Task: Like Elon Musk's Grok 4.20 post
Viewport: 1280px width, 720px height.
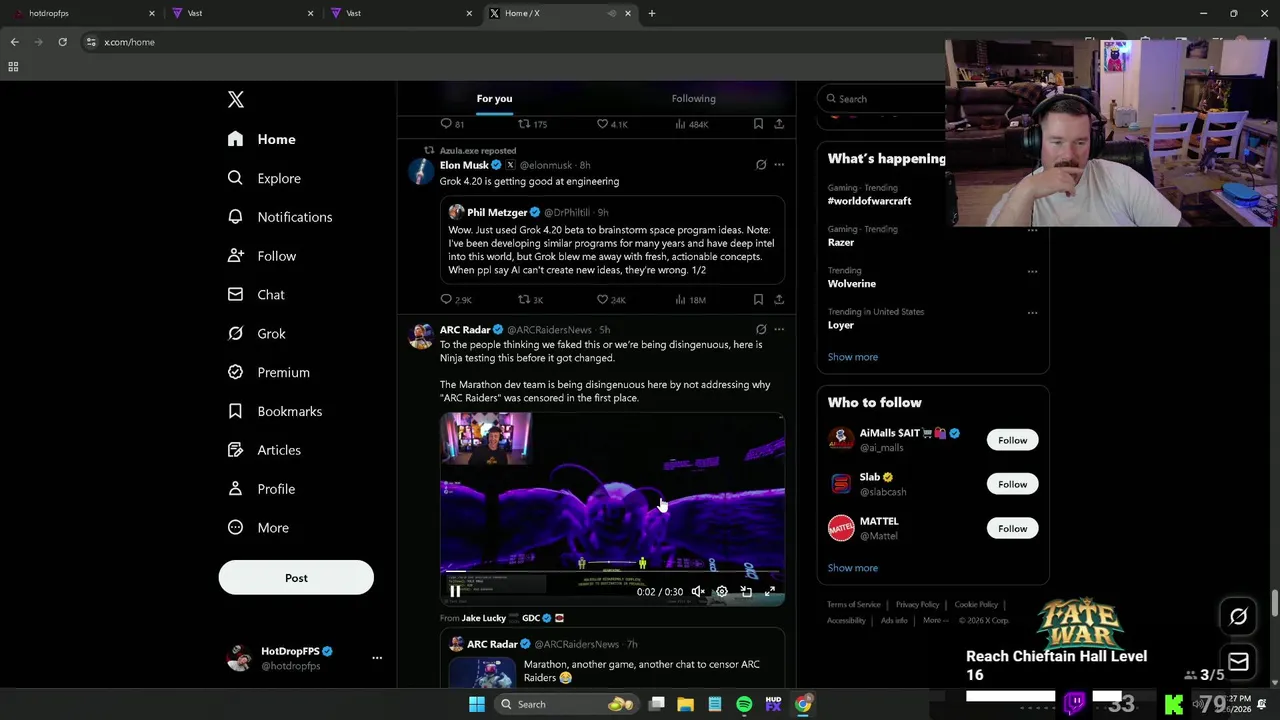Action: (x=611, y=300)
